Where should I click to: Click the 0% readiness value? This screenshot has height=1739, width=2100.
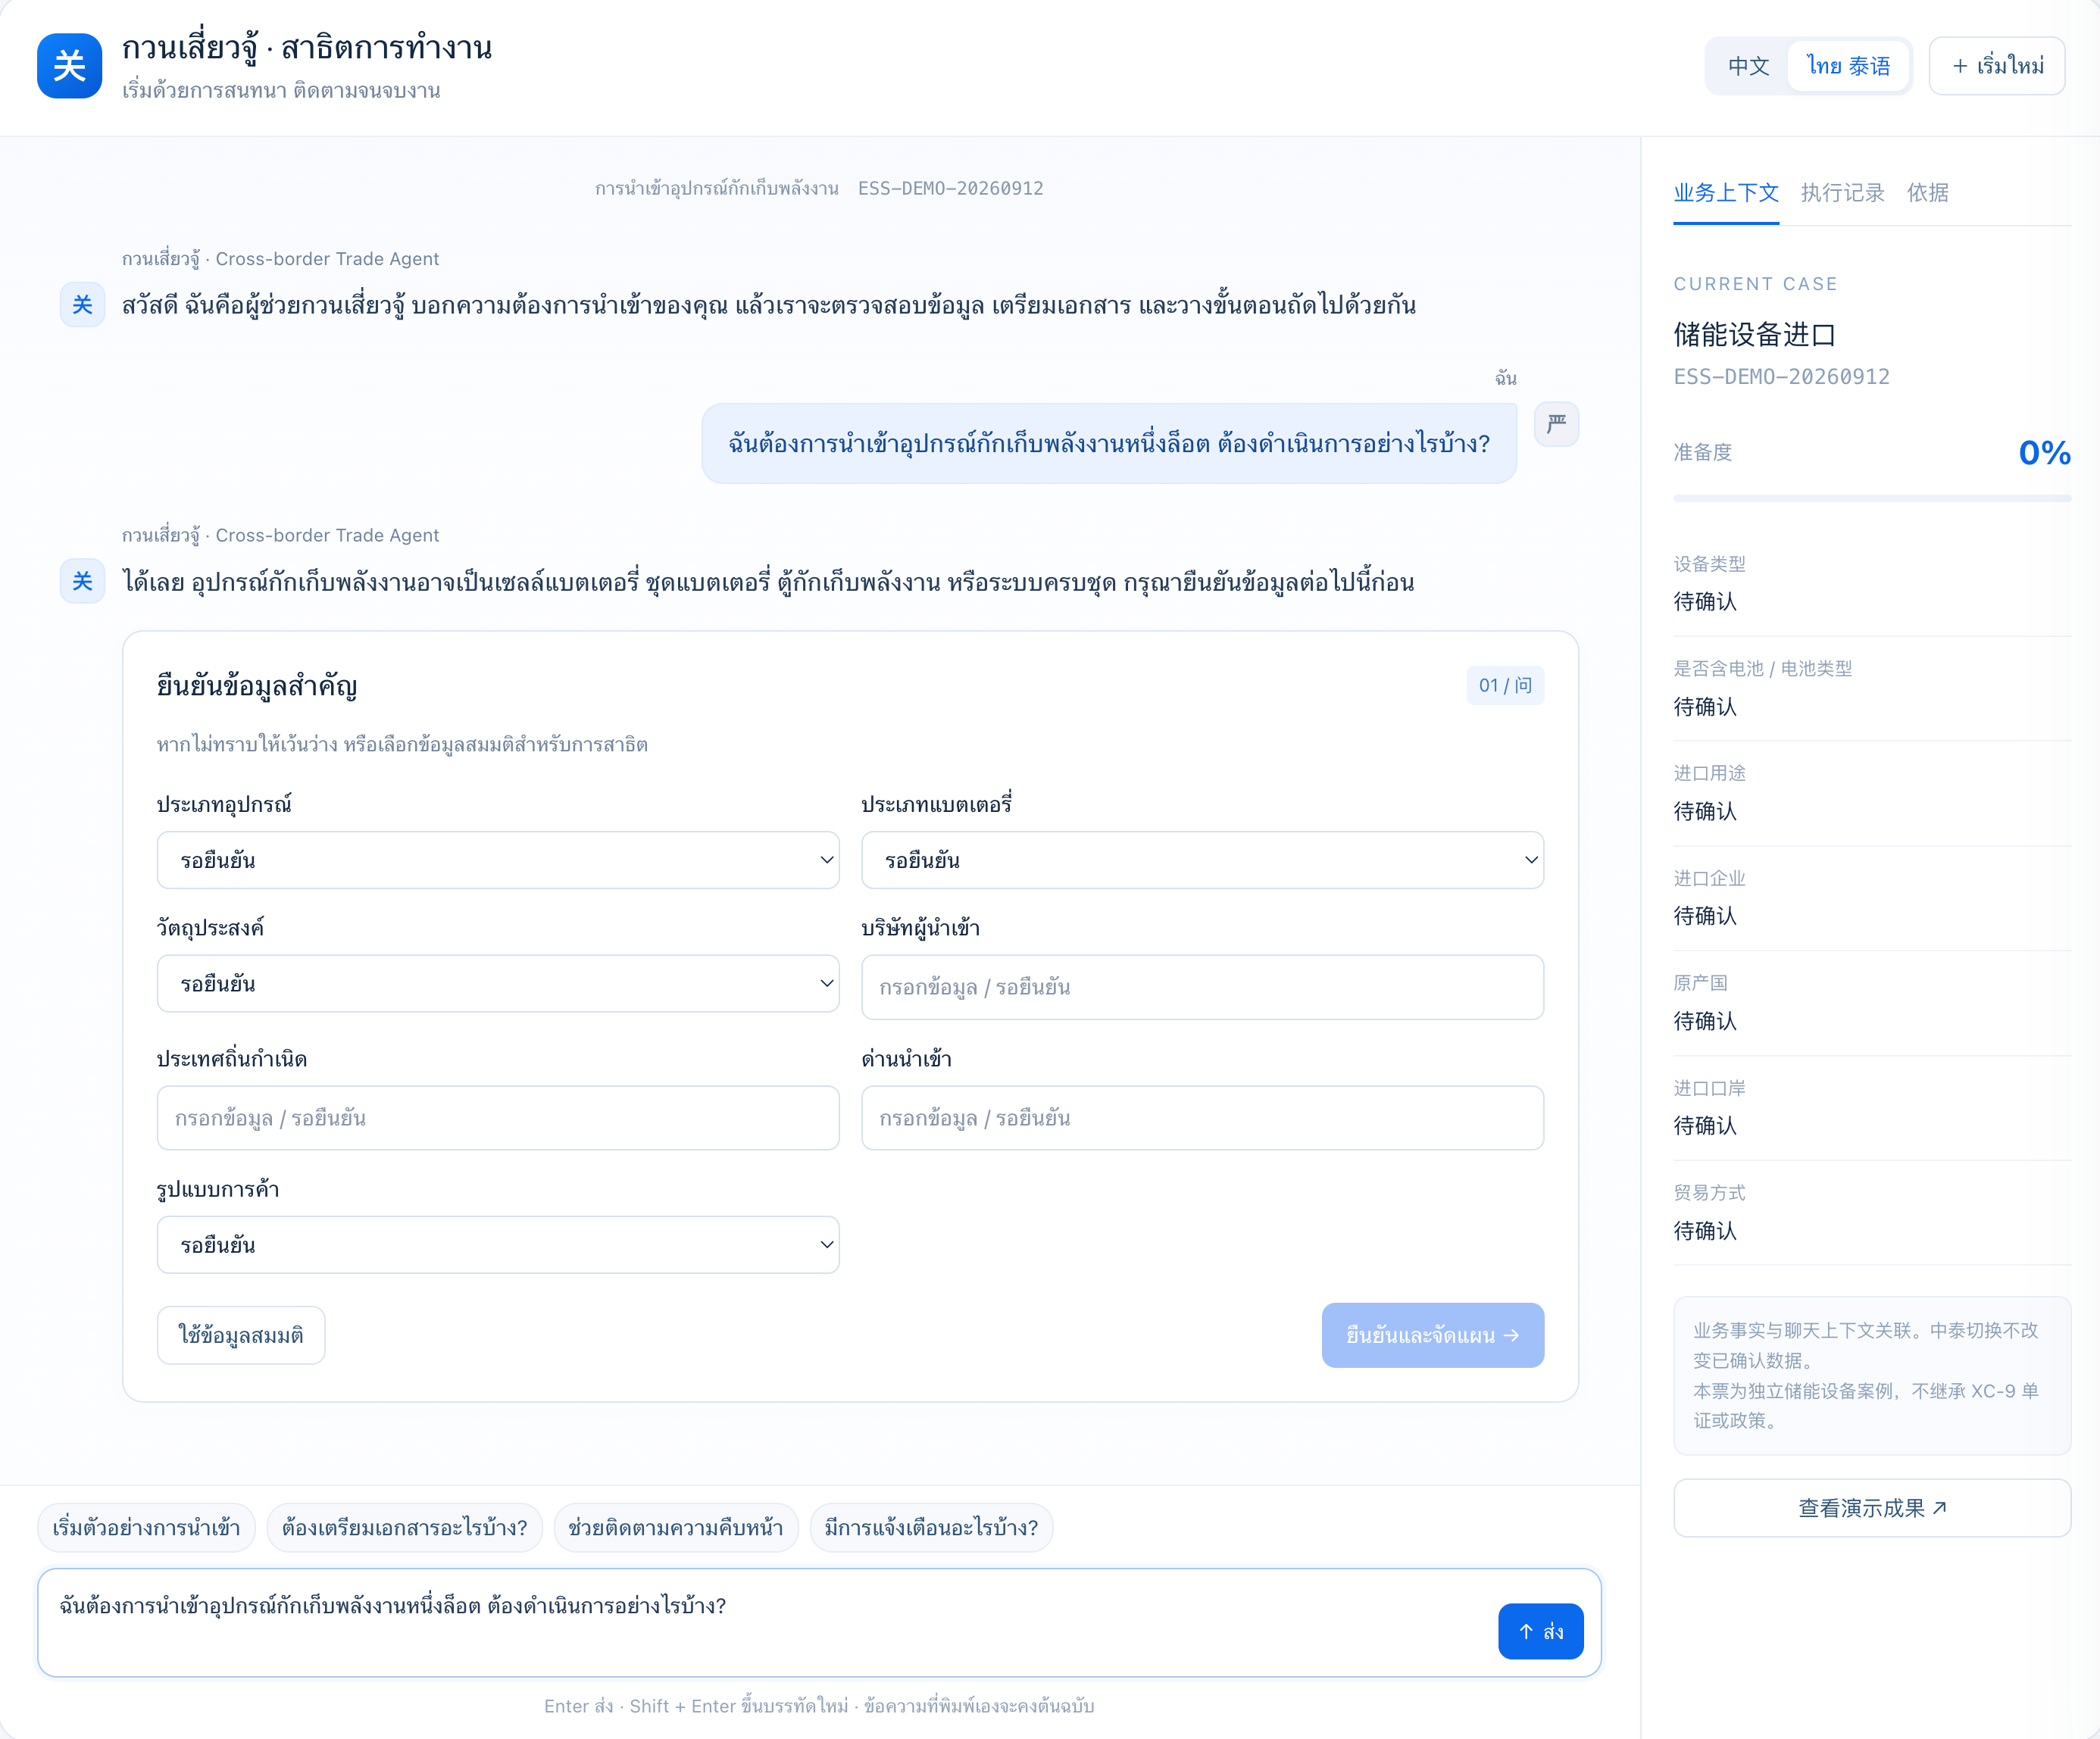(2044, 453)
